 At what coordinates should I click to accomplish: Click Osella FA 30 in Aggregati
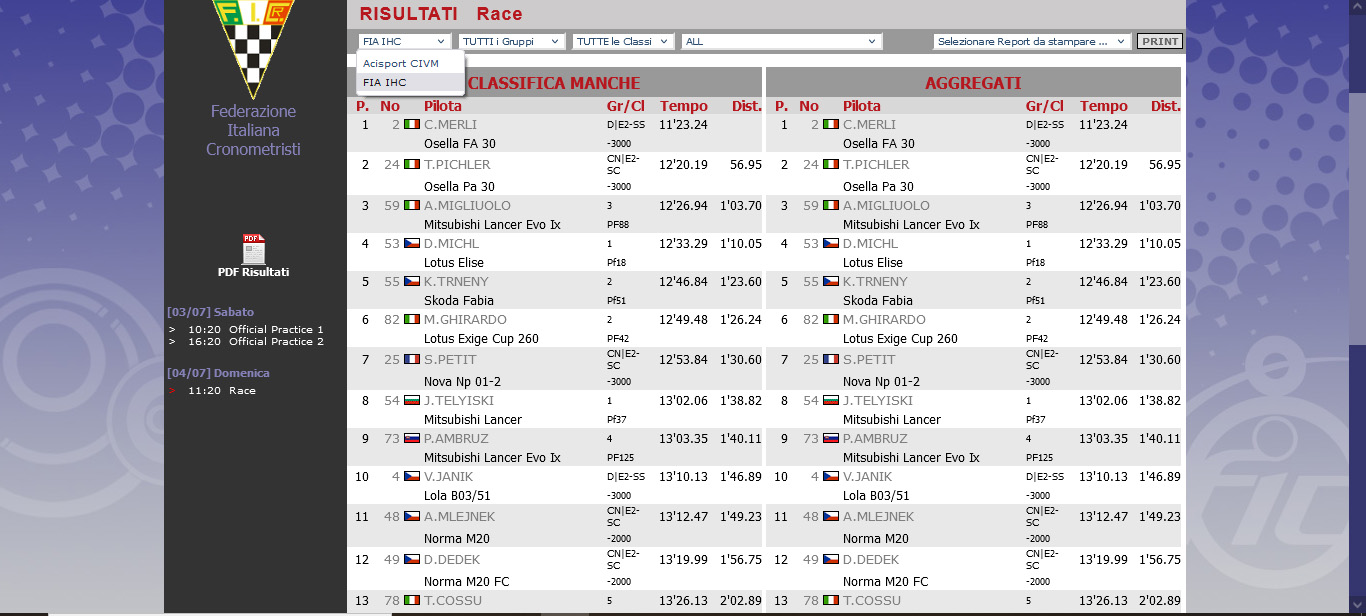click(879, 144)
